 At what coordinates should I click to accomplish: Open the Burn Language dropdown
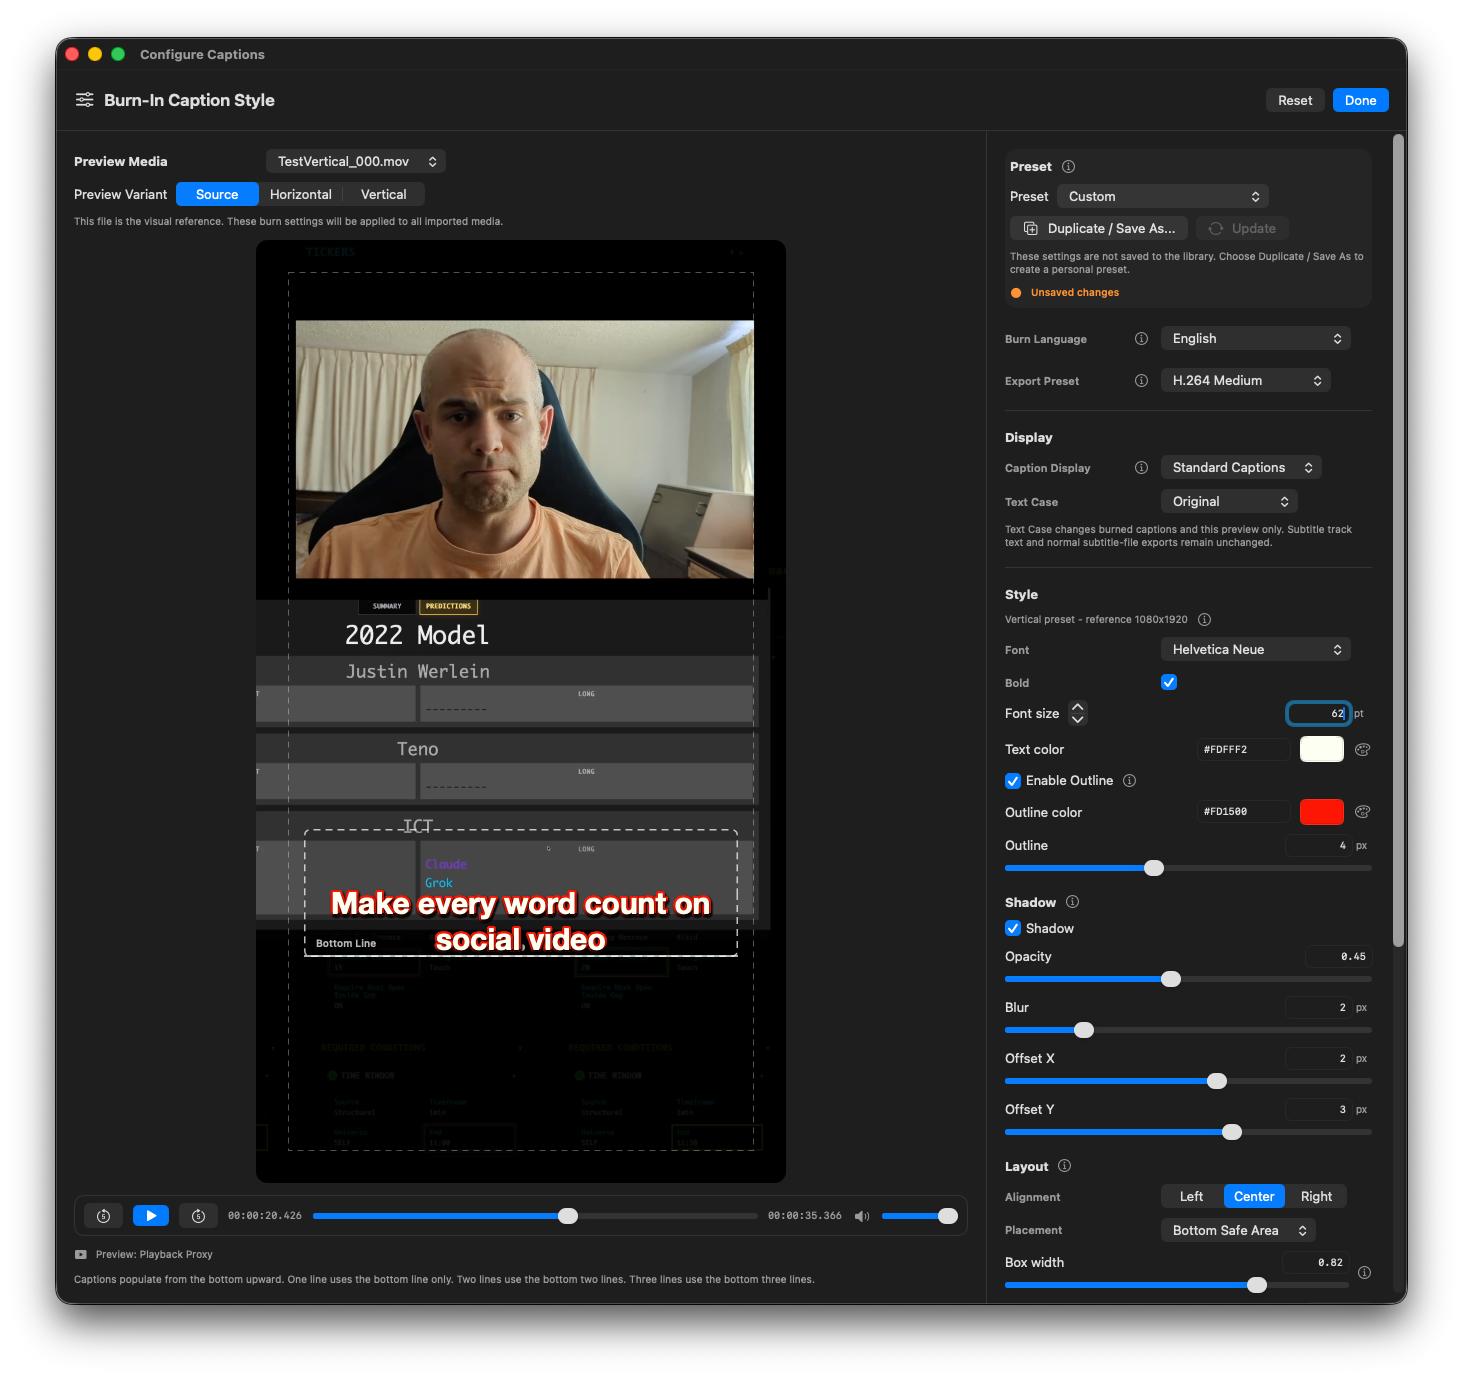coord(1256,339)
